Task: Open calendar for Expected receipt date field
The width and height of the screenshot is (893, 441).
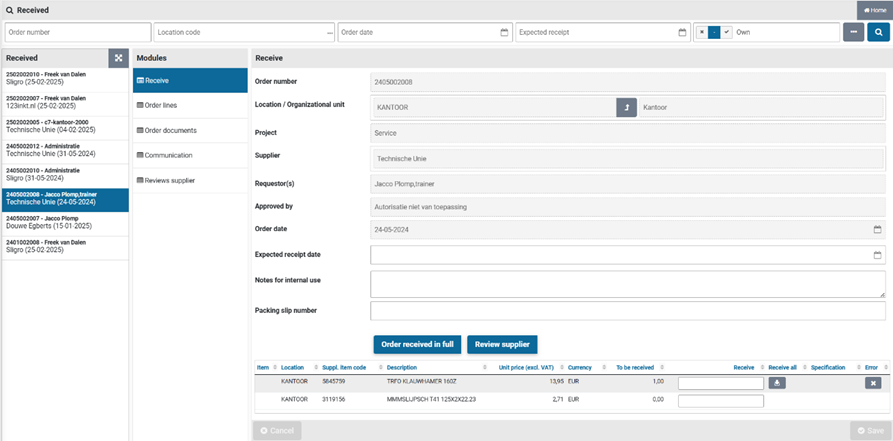Action: (877, 255)
